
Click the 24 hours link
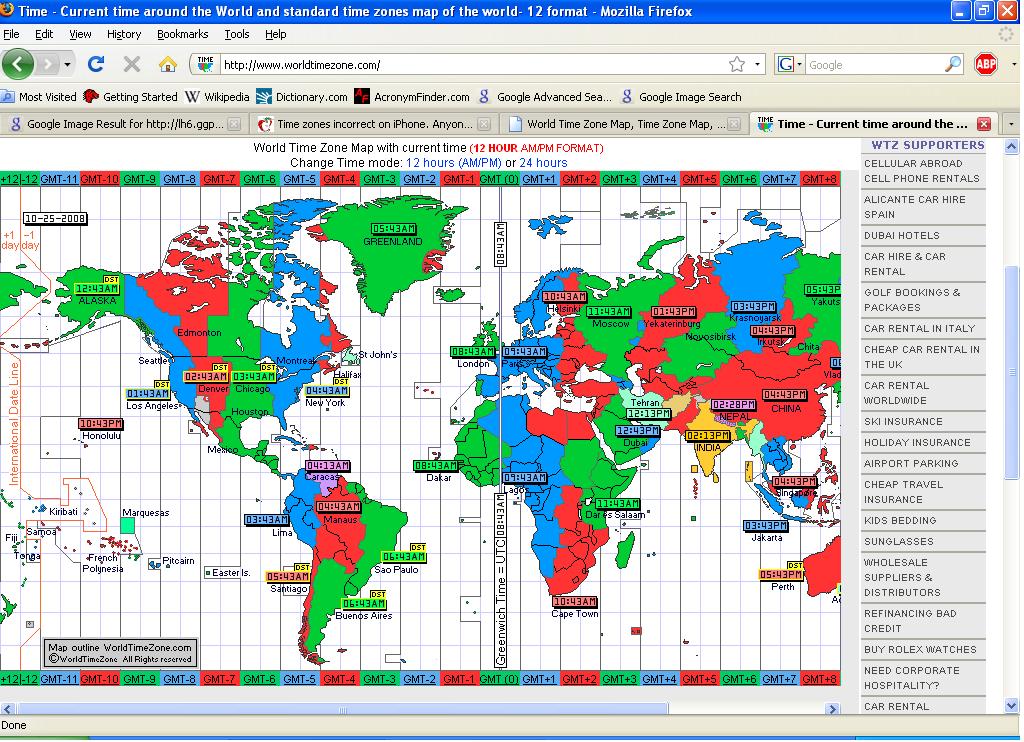pyautogui.click(x=543, y=163)
